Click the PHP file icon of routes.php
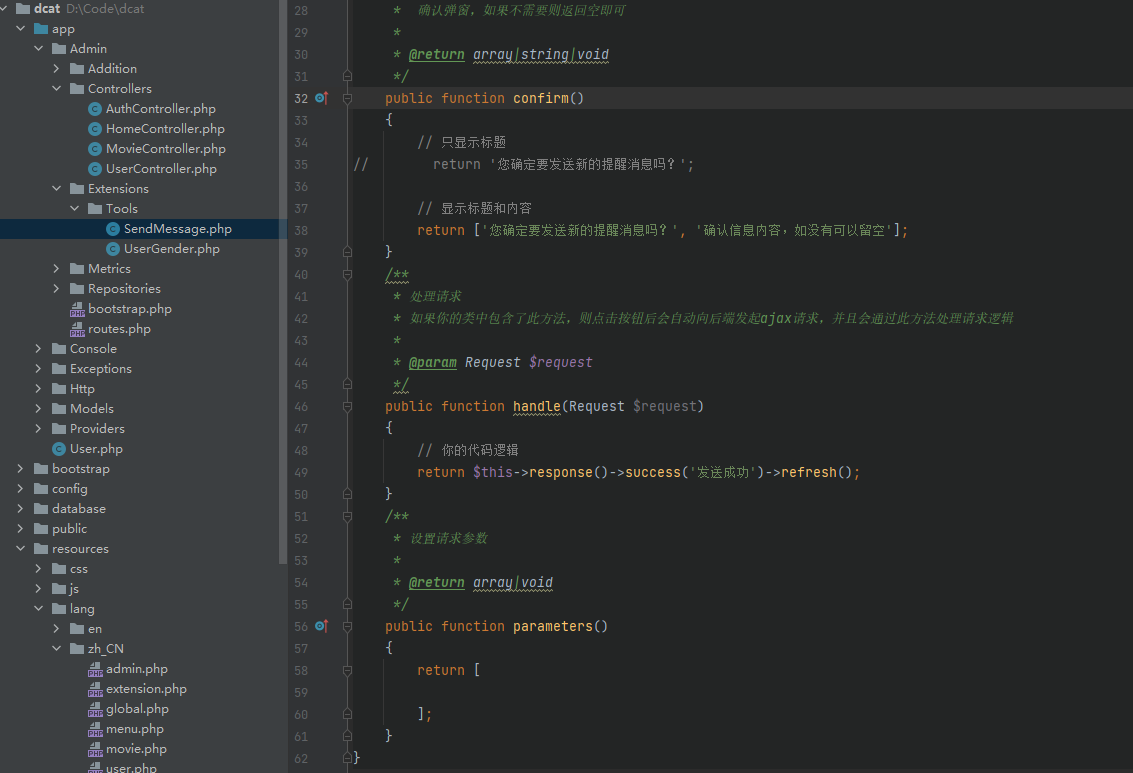This screenshot has height=773, width=1133. 77,329
